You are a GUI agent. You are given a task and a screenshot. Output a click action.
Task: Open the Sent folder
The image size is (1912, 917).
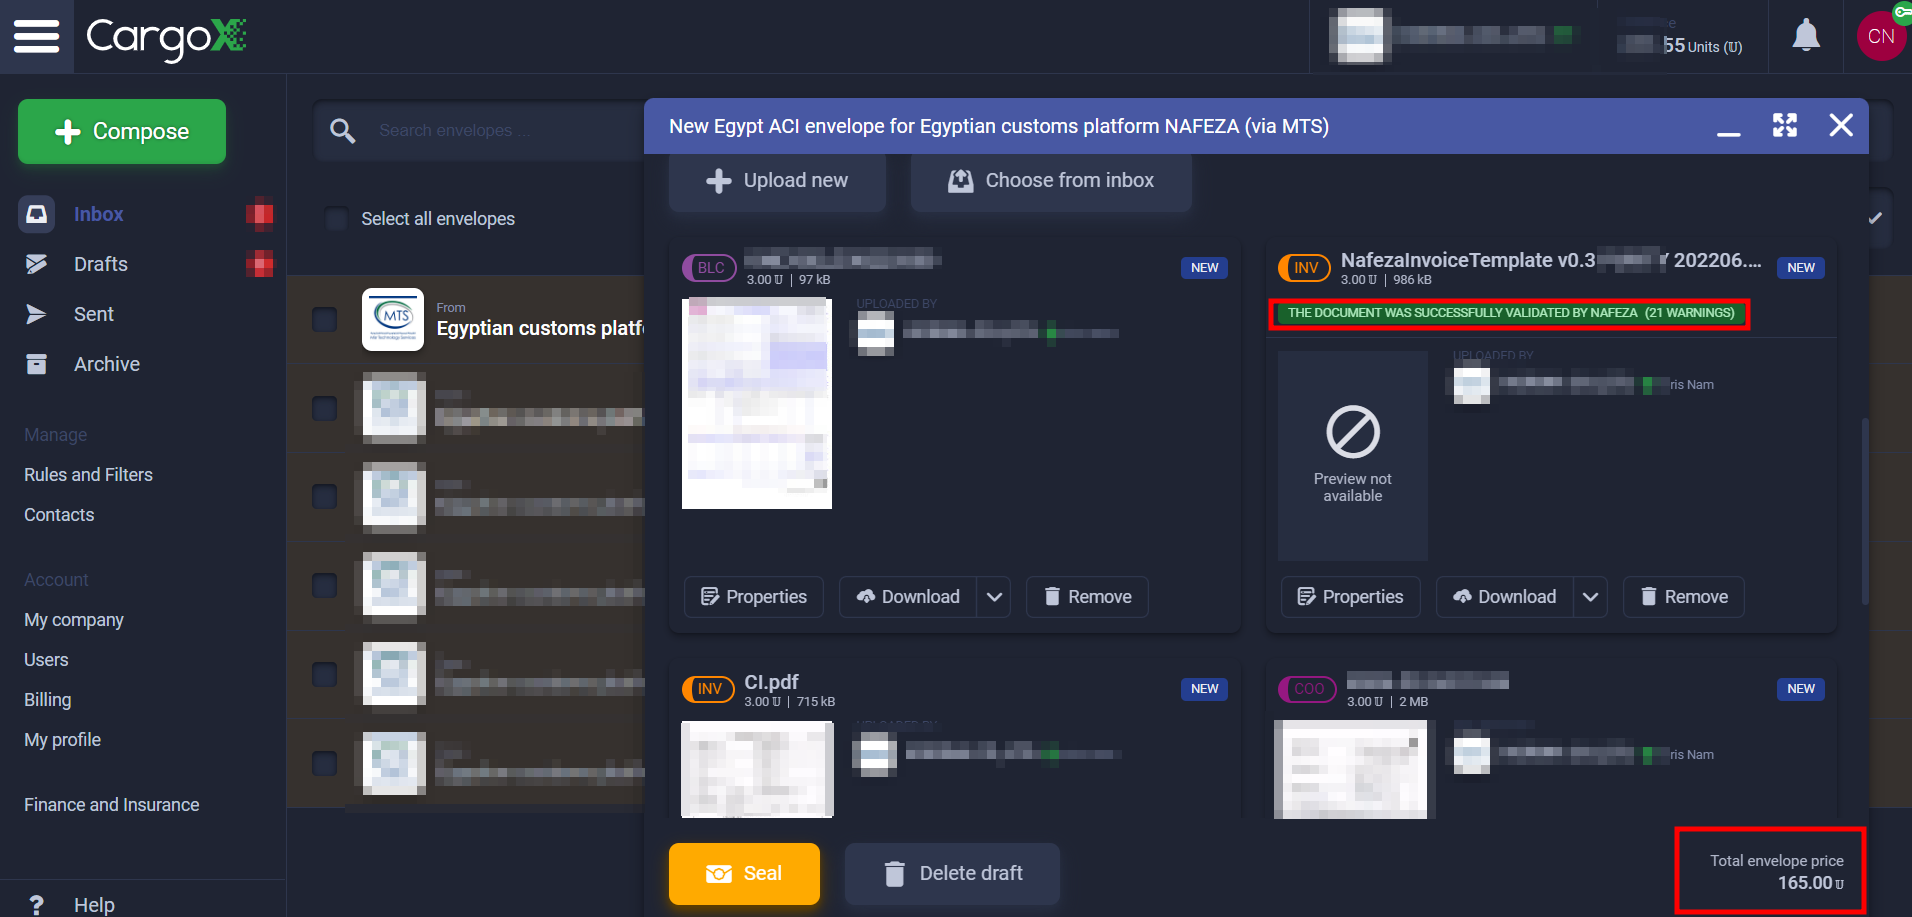coord(94,314)
